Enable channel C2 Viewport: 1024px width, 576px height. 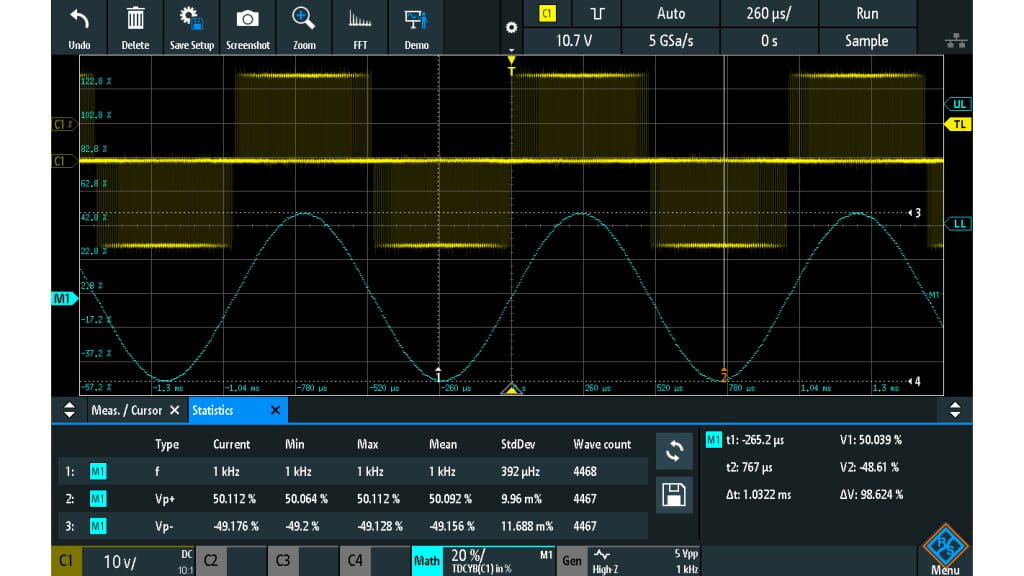click(211, 561)
